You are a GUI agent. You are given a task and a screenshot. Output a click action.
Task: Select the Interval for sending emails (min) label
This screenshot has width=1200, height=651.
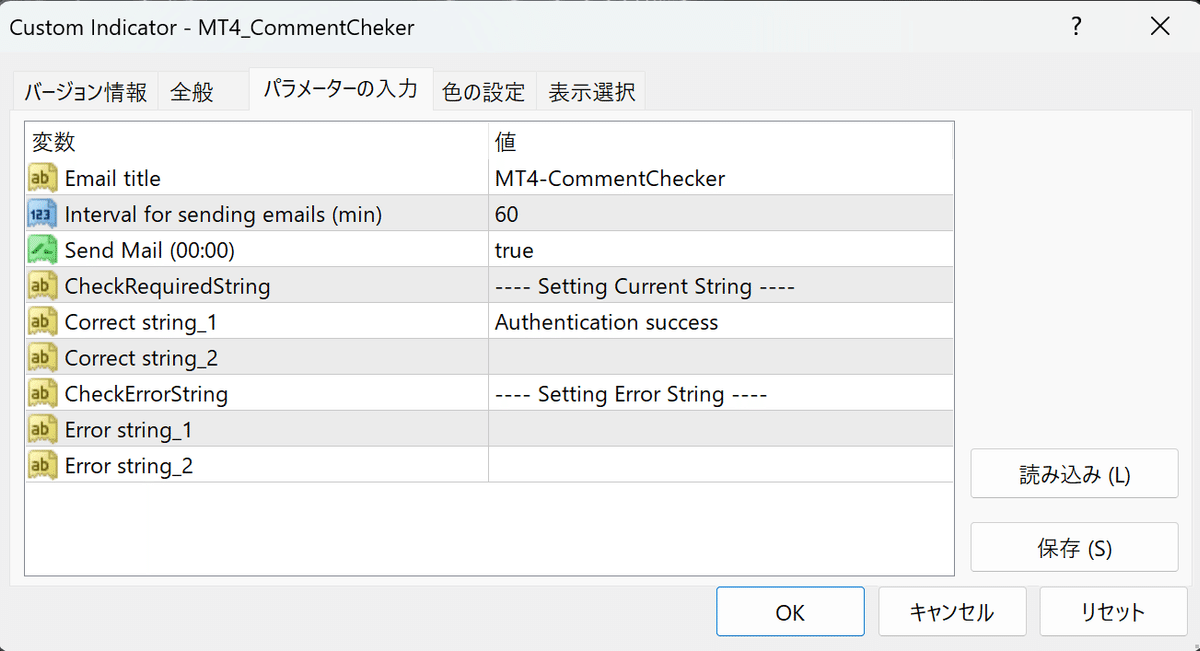(x=224, y=215)
